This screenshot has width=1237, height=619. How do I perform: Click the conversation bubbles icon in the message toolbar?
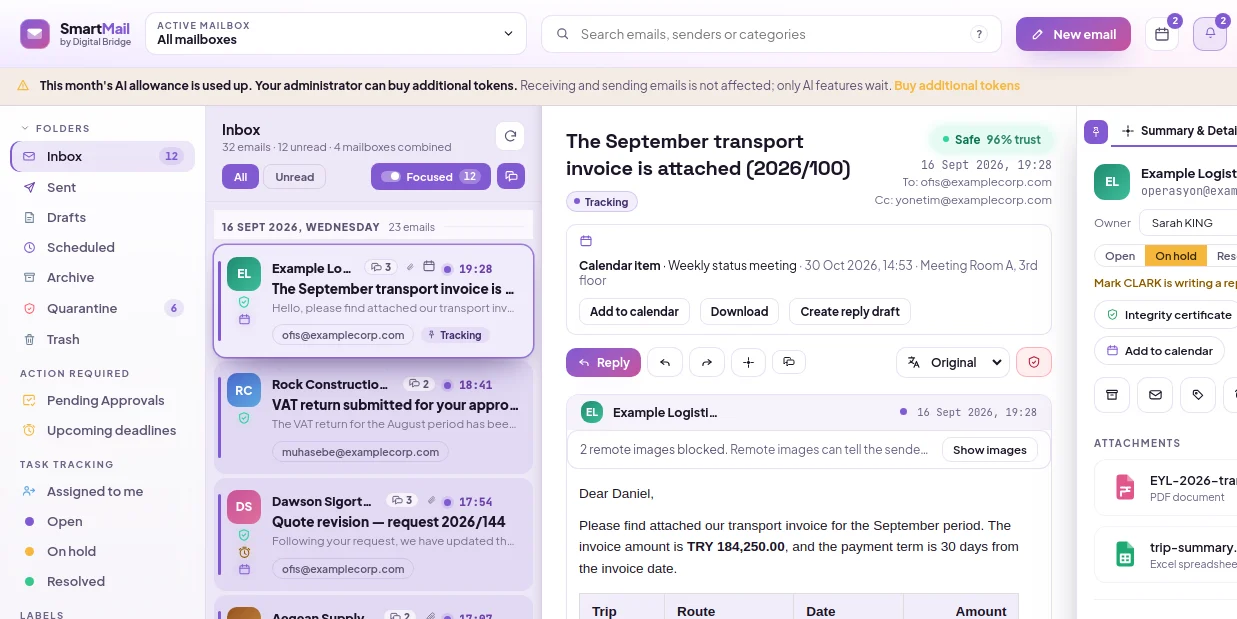pyautogui.click(x=789, y=362)
